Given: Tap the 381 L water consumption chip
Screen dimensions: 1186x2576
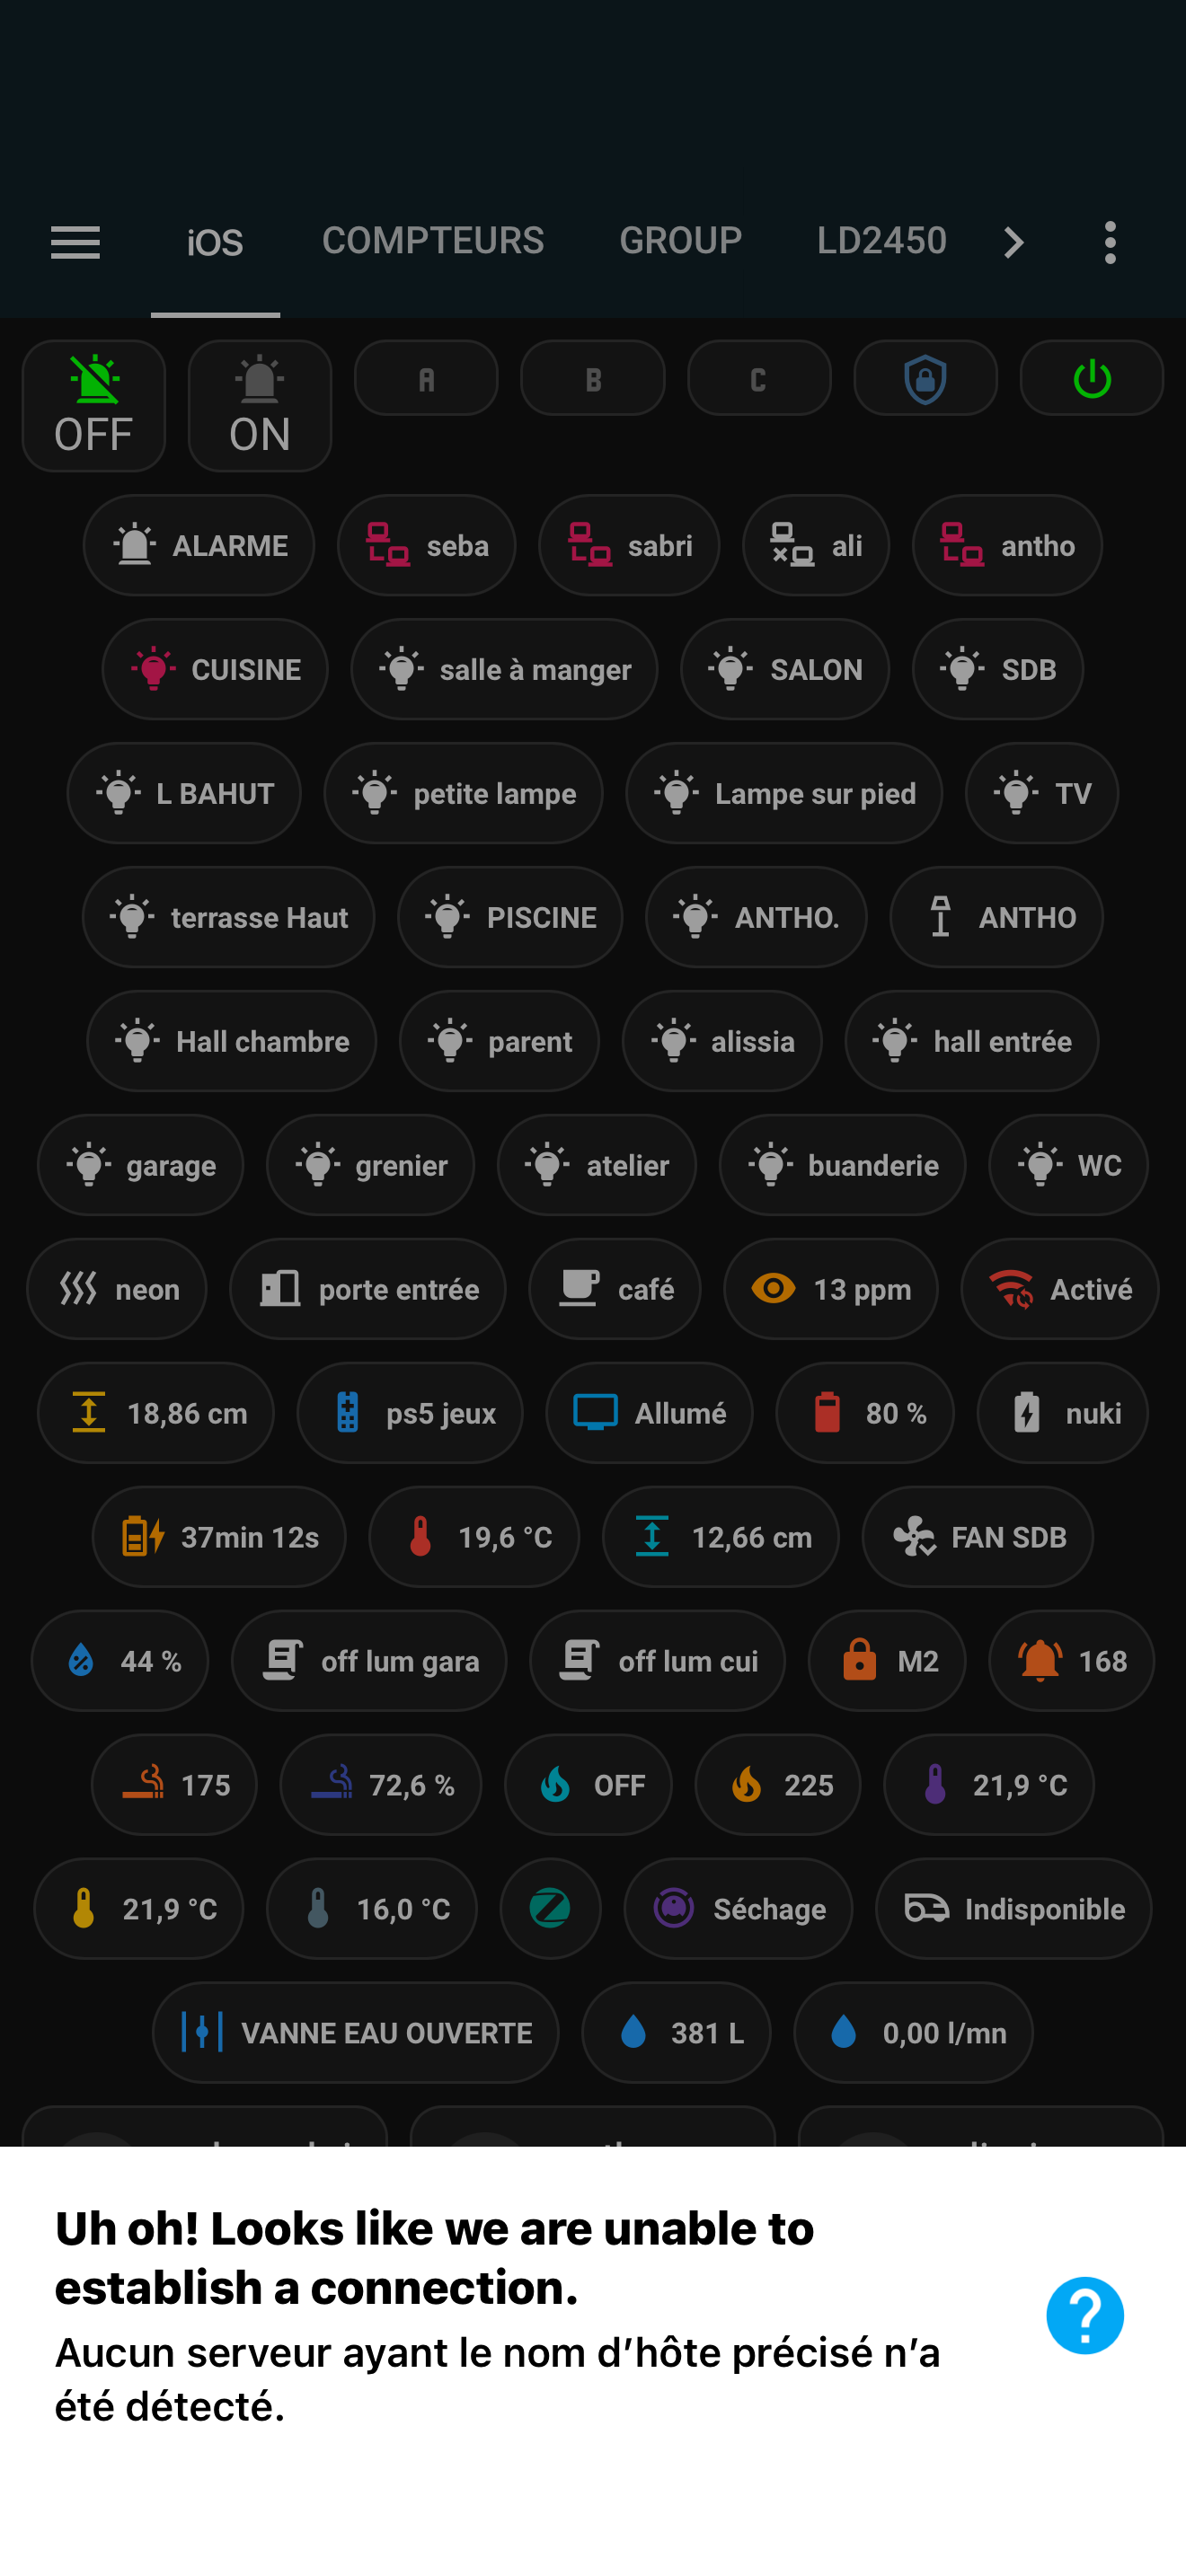Looking at the screenshot, I should tap(676, 2032).
